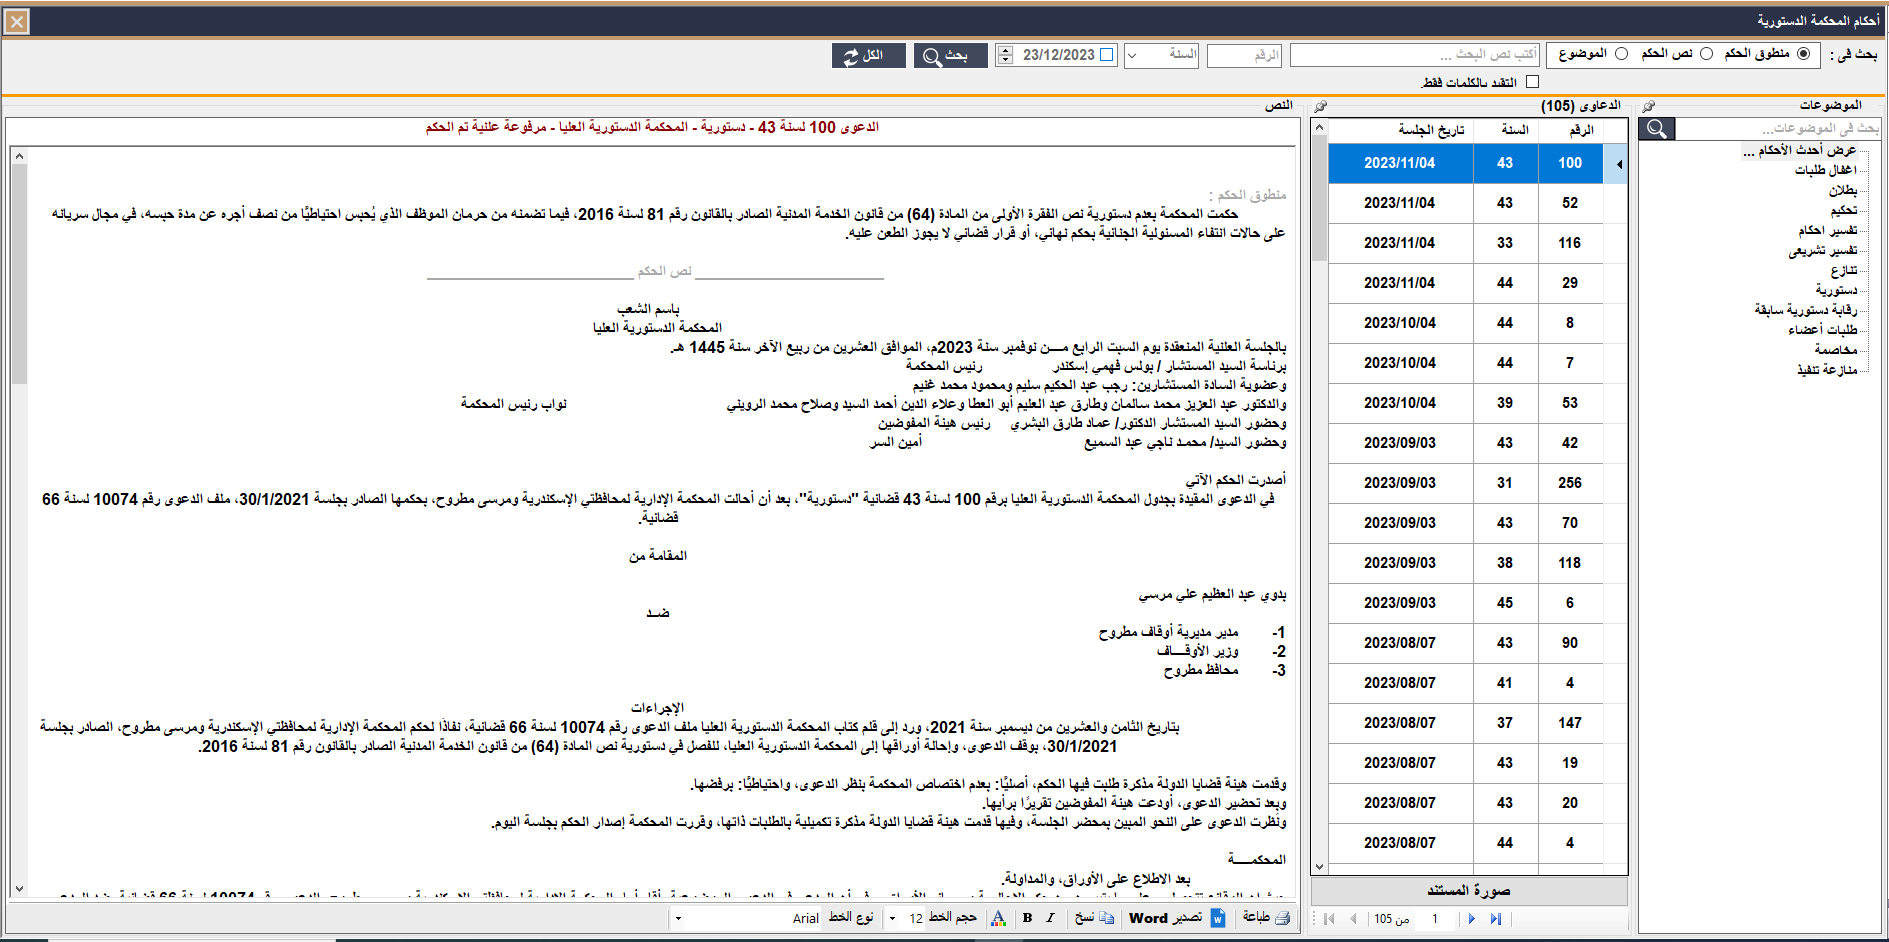Click the topics search magnifier icon

(1656, 129)
